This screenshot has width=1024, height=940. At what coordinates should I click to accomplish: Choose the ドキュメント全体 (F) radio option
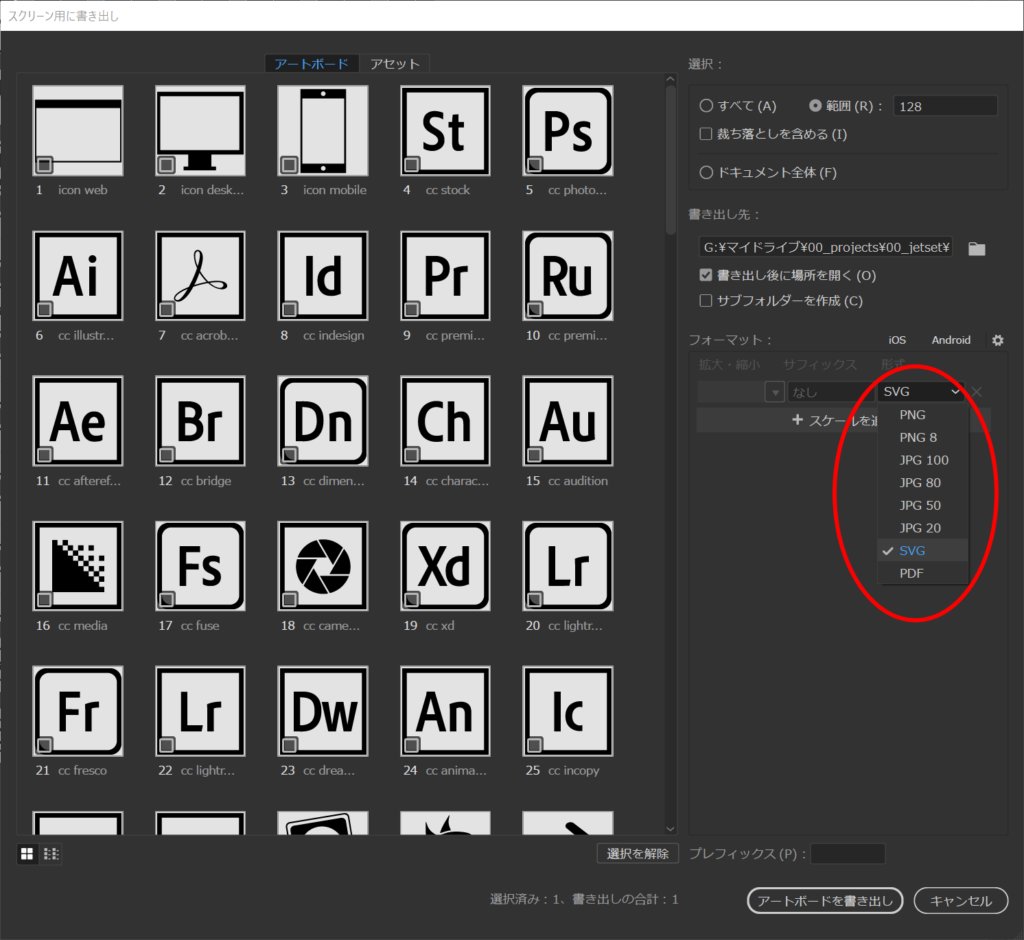pos(706,172)
